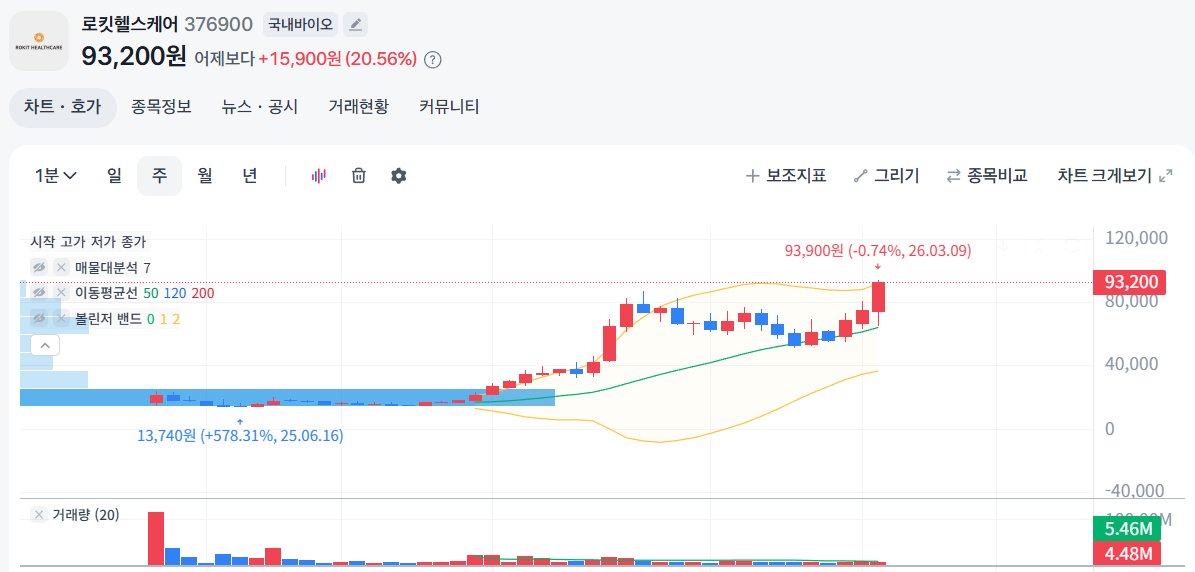
Task: Click the 볼린저 밴드 indicator label
Action: (108, 318)
